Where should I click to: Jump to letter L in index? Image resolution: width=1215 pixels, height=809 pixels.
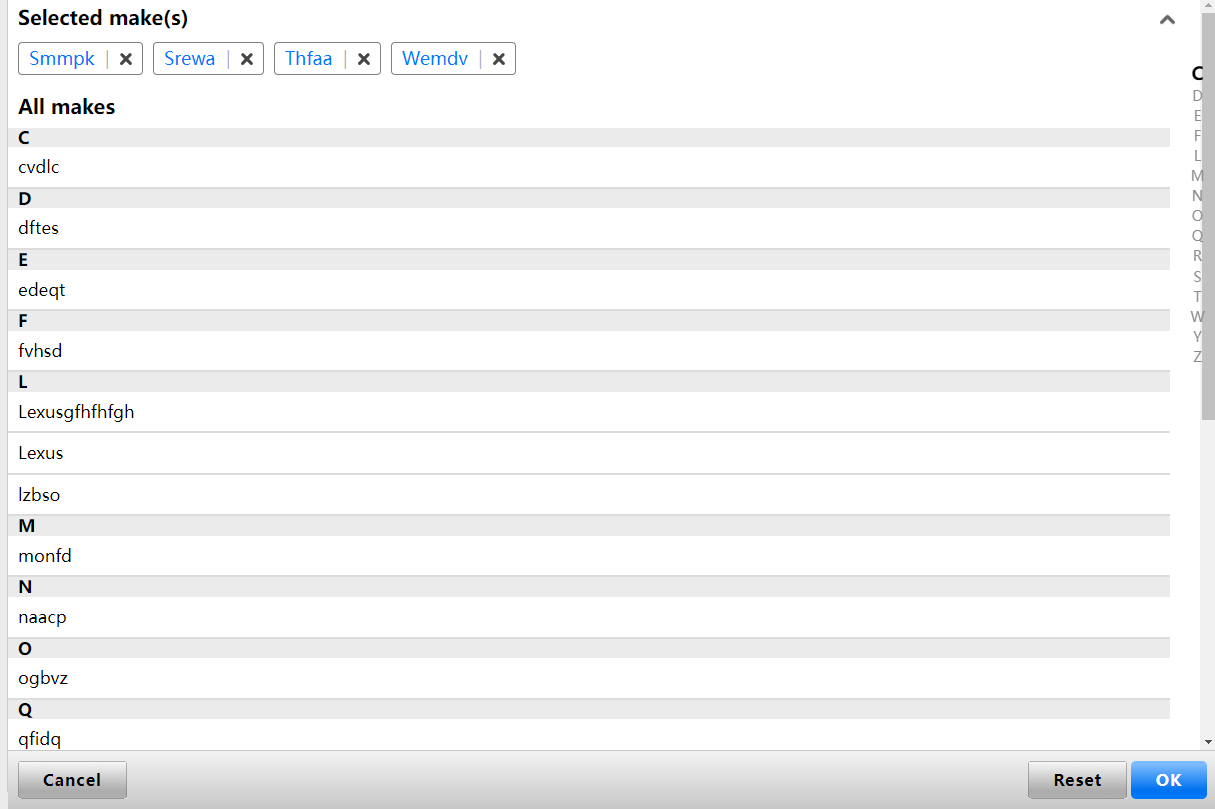coord(1197,156)
